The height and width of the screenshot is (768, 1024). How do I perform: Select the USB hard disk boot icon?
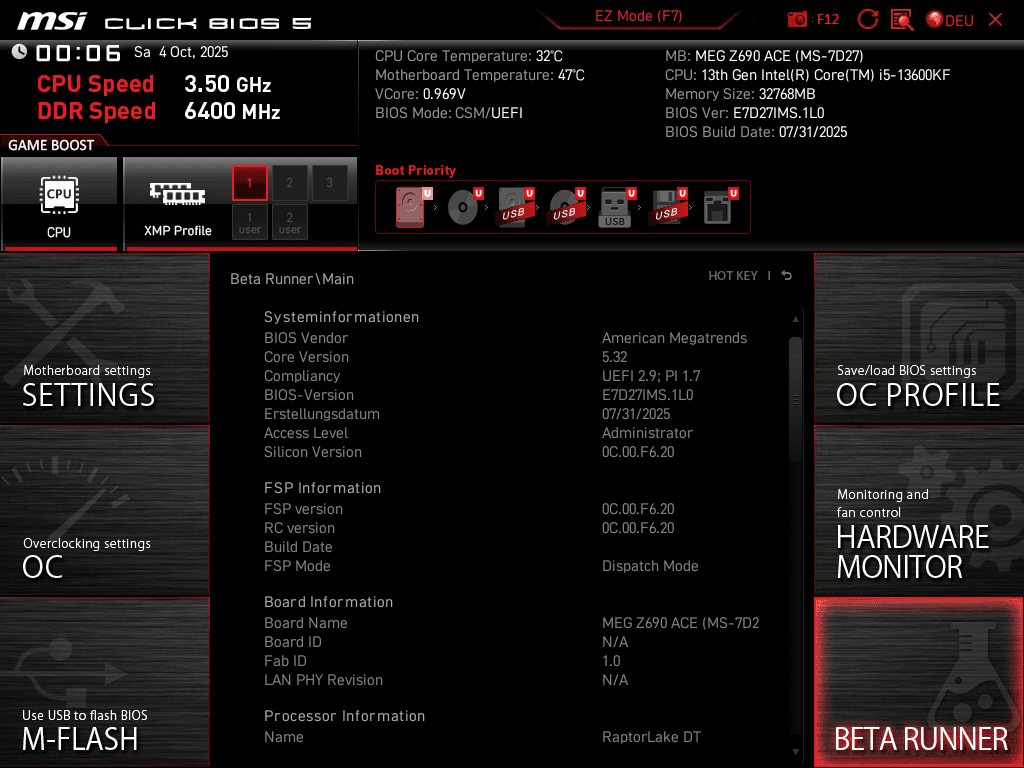(x=515, y=207)
